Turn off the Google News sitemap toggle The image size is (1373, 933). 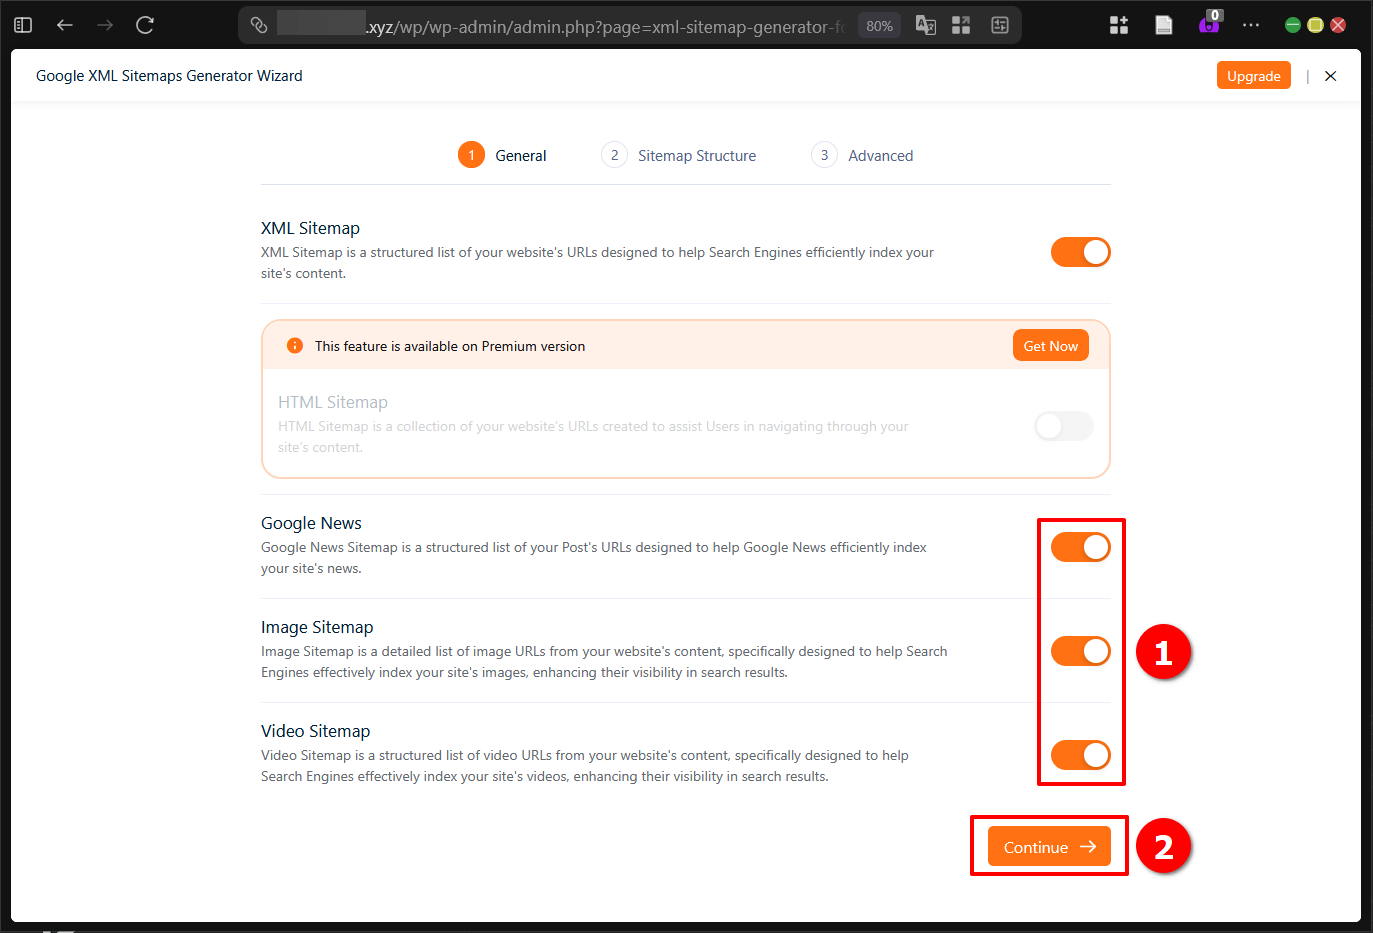click(1080, 547)
